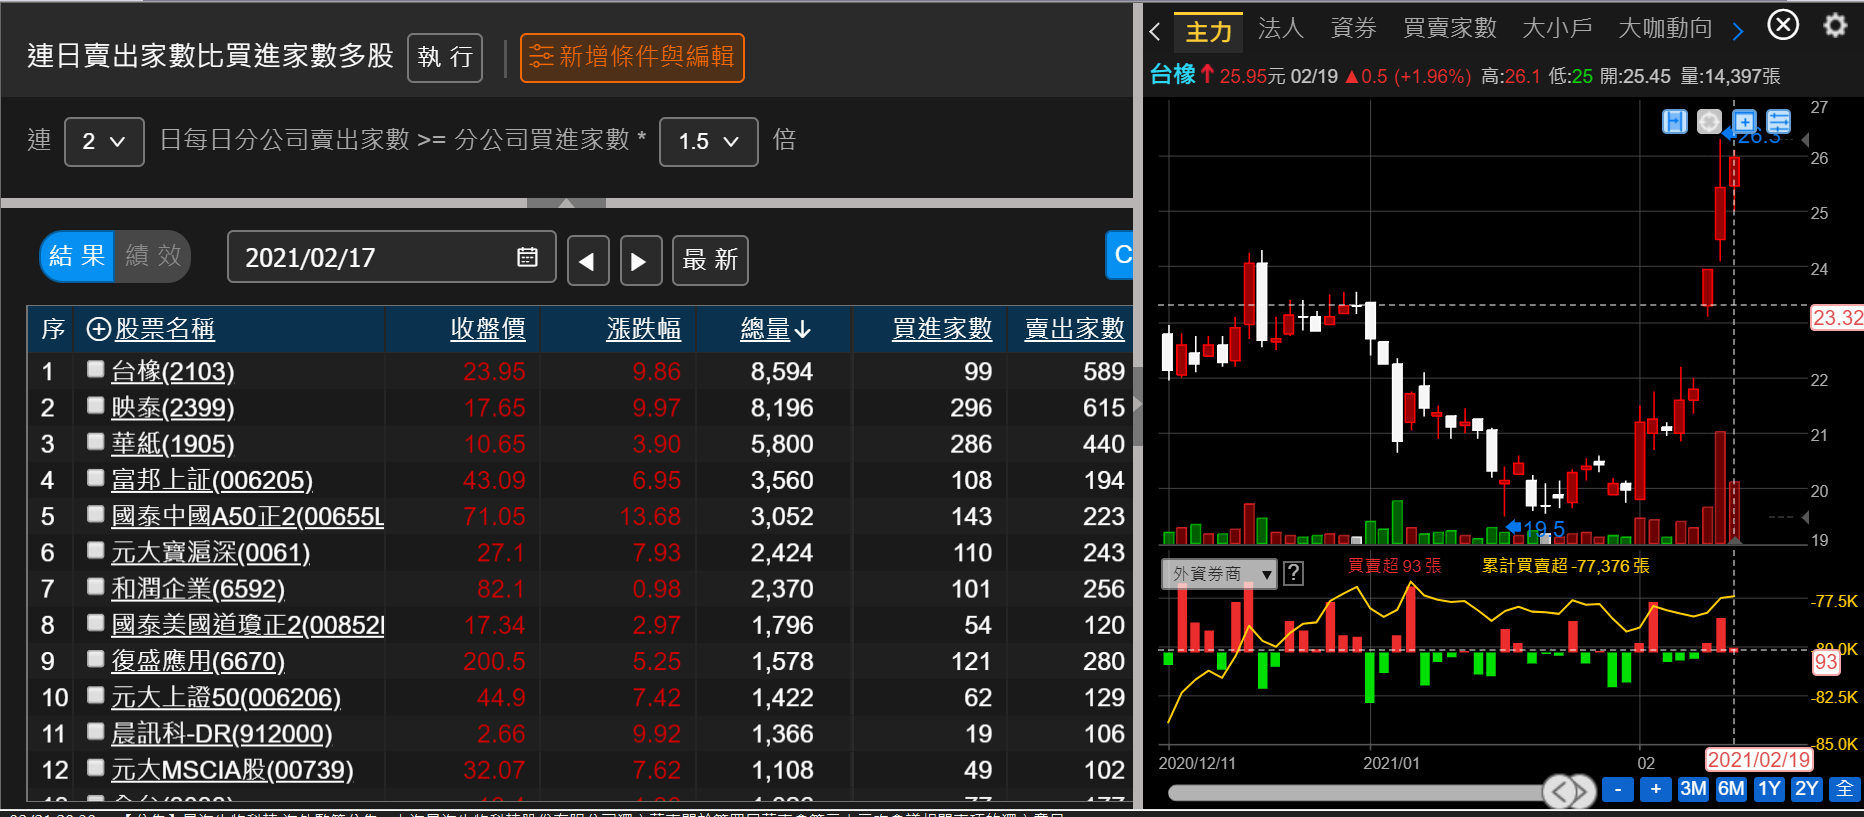Click the chart indicator settings sliders icon
Image resolution: width=1864 pixels, height=817 pixels.
[x=1778, y=122]
